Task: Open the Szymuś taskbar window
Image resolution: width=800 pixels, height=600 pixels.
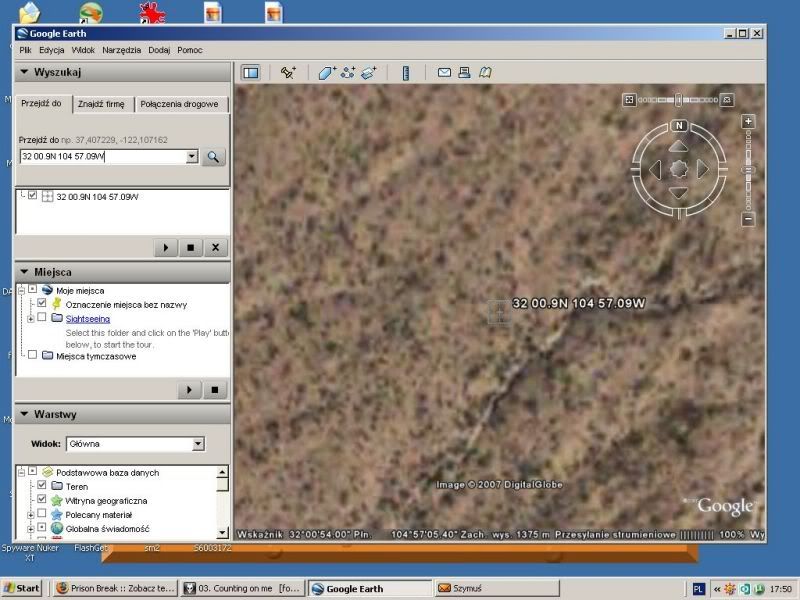Action: coord(496,588)
